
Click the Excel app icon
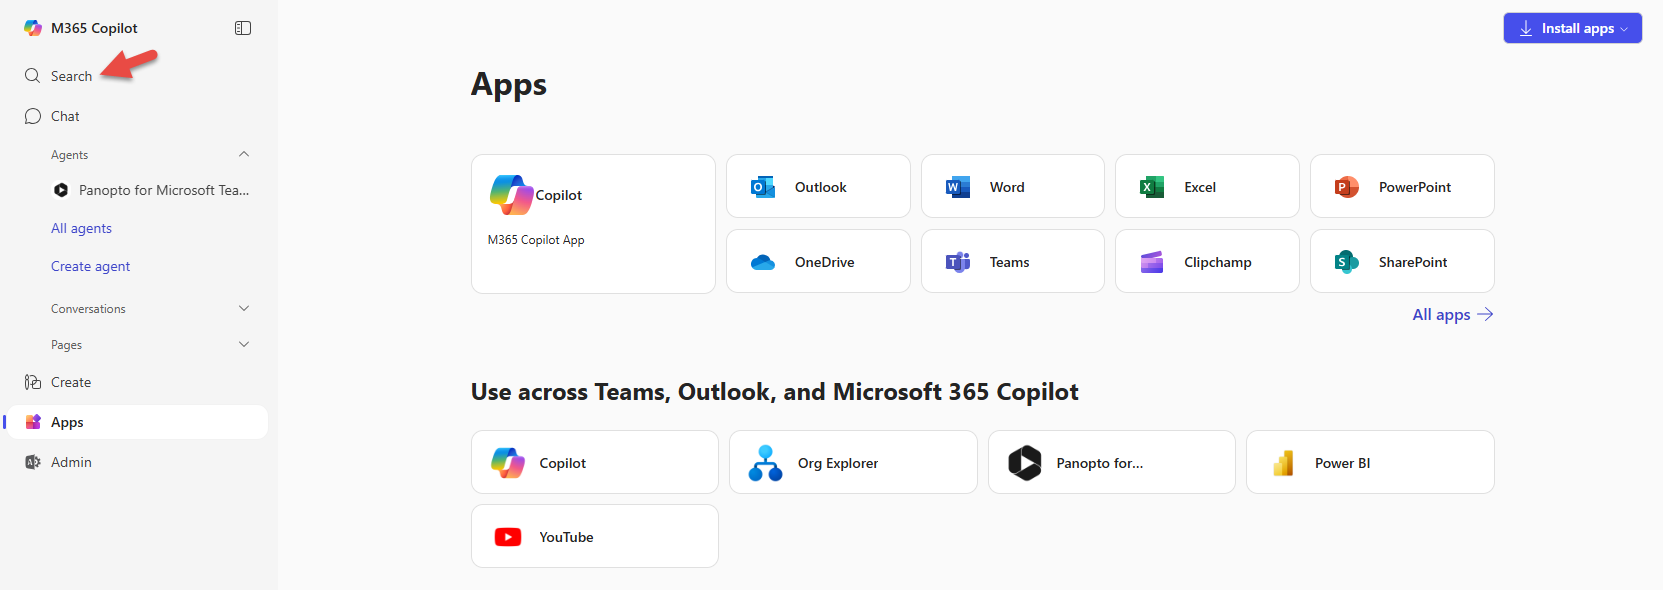click(1152, 187)
